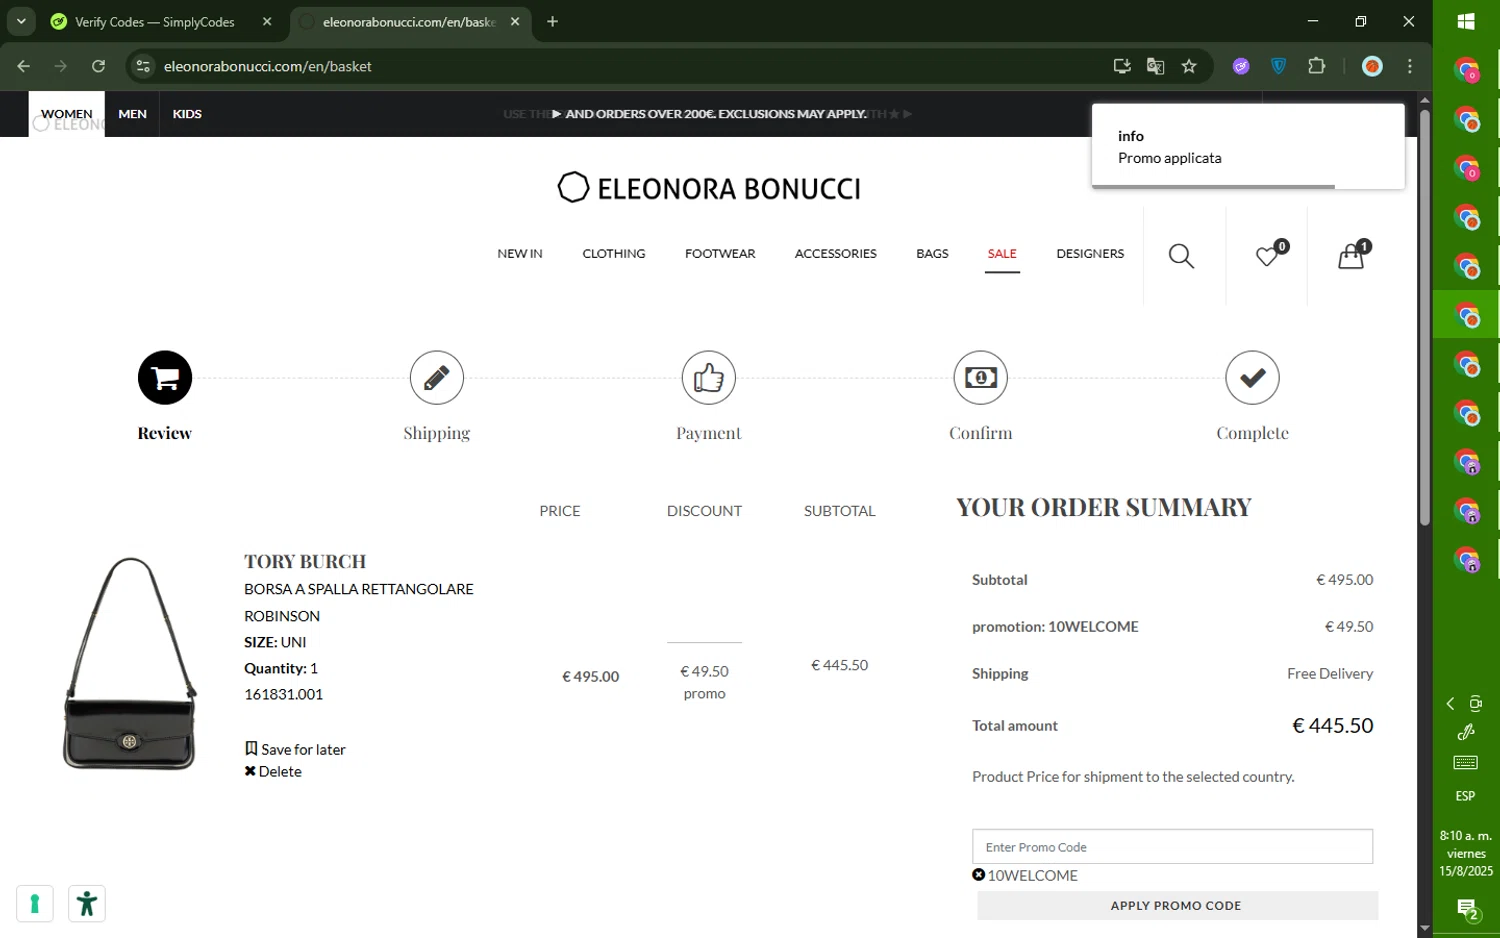Viewport: 1500px width, 938px height.
Task: Open site search with magnifier icon
Action: 1181,256
